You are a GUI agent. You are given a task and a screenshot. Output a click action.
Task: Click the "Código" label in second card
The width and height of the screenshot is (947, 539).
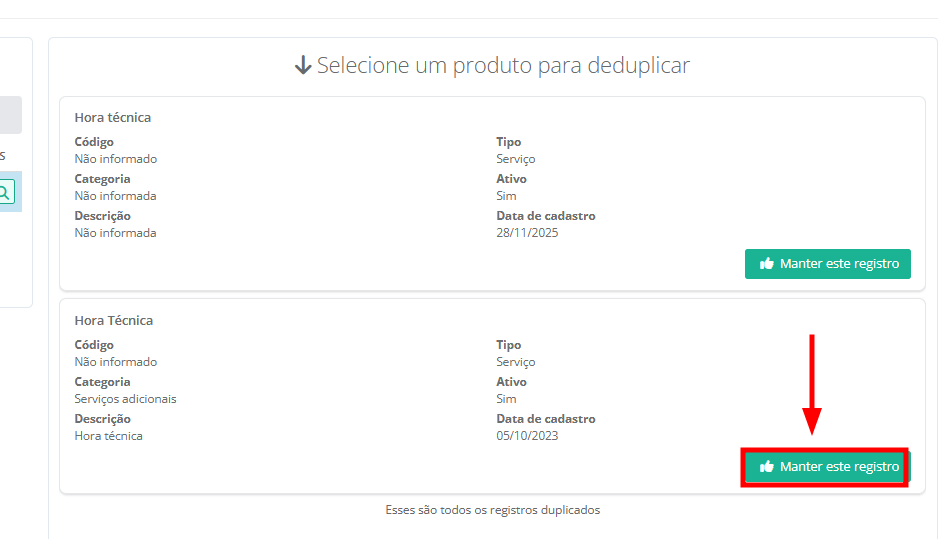[x=94, y=345]
